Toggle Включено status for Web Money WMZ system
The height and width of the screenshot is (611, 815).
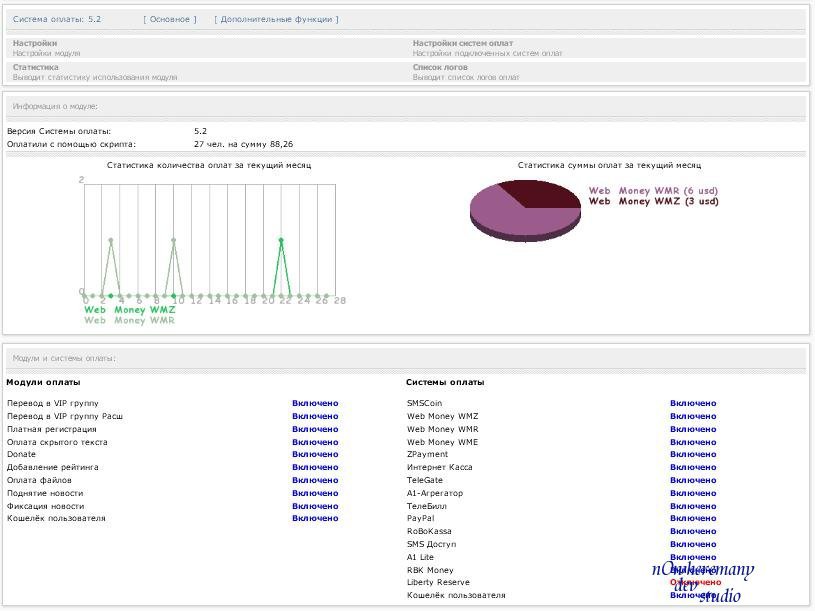[x=693, y=416]
